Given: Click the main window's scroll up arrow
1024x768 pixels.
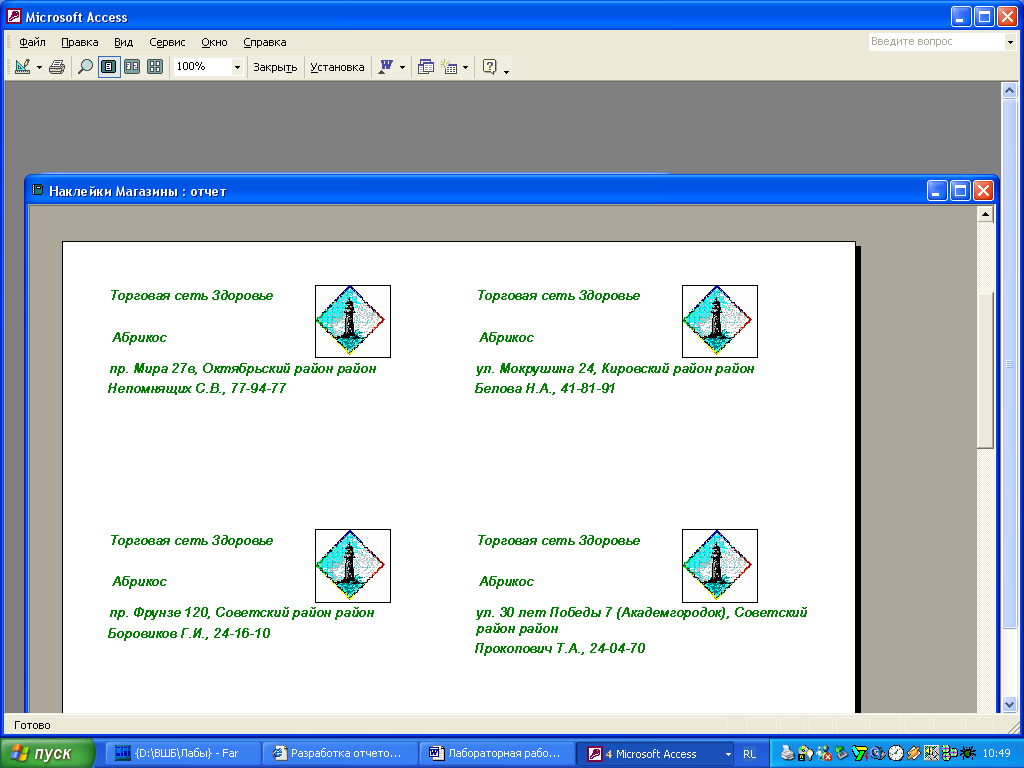Looking at the screenshot, I should pos(1009,91).
